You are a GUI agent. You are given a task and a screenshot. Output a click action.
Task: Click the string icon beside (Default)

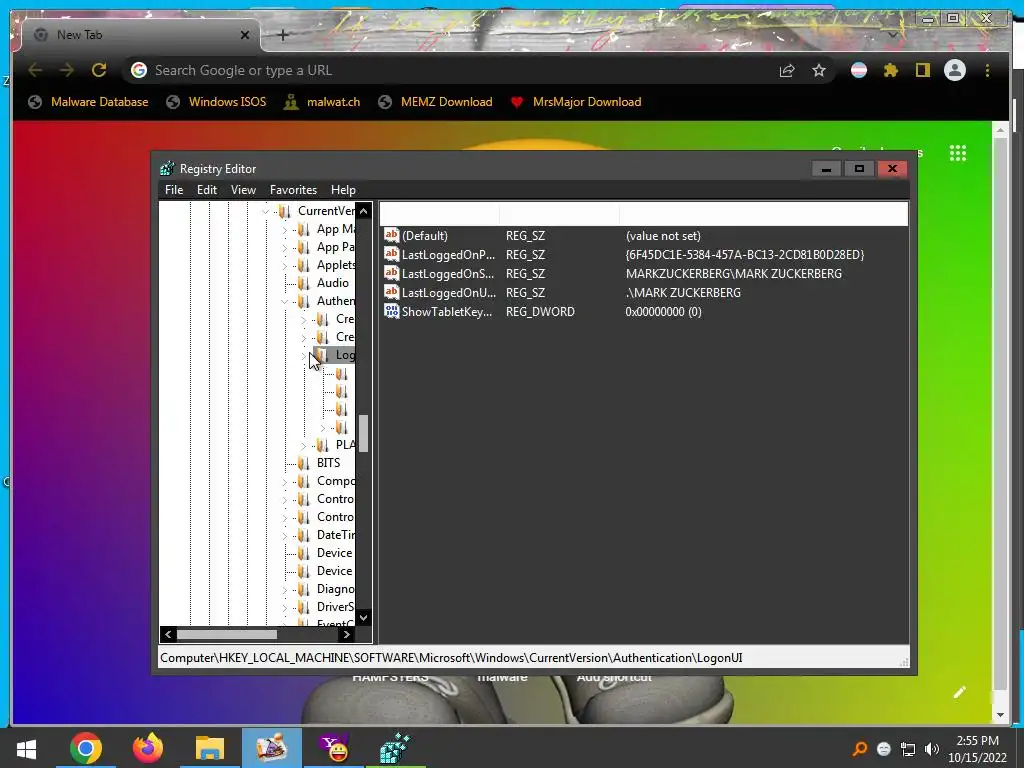click(x=391, y=235)
